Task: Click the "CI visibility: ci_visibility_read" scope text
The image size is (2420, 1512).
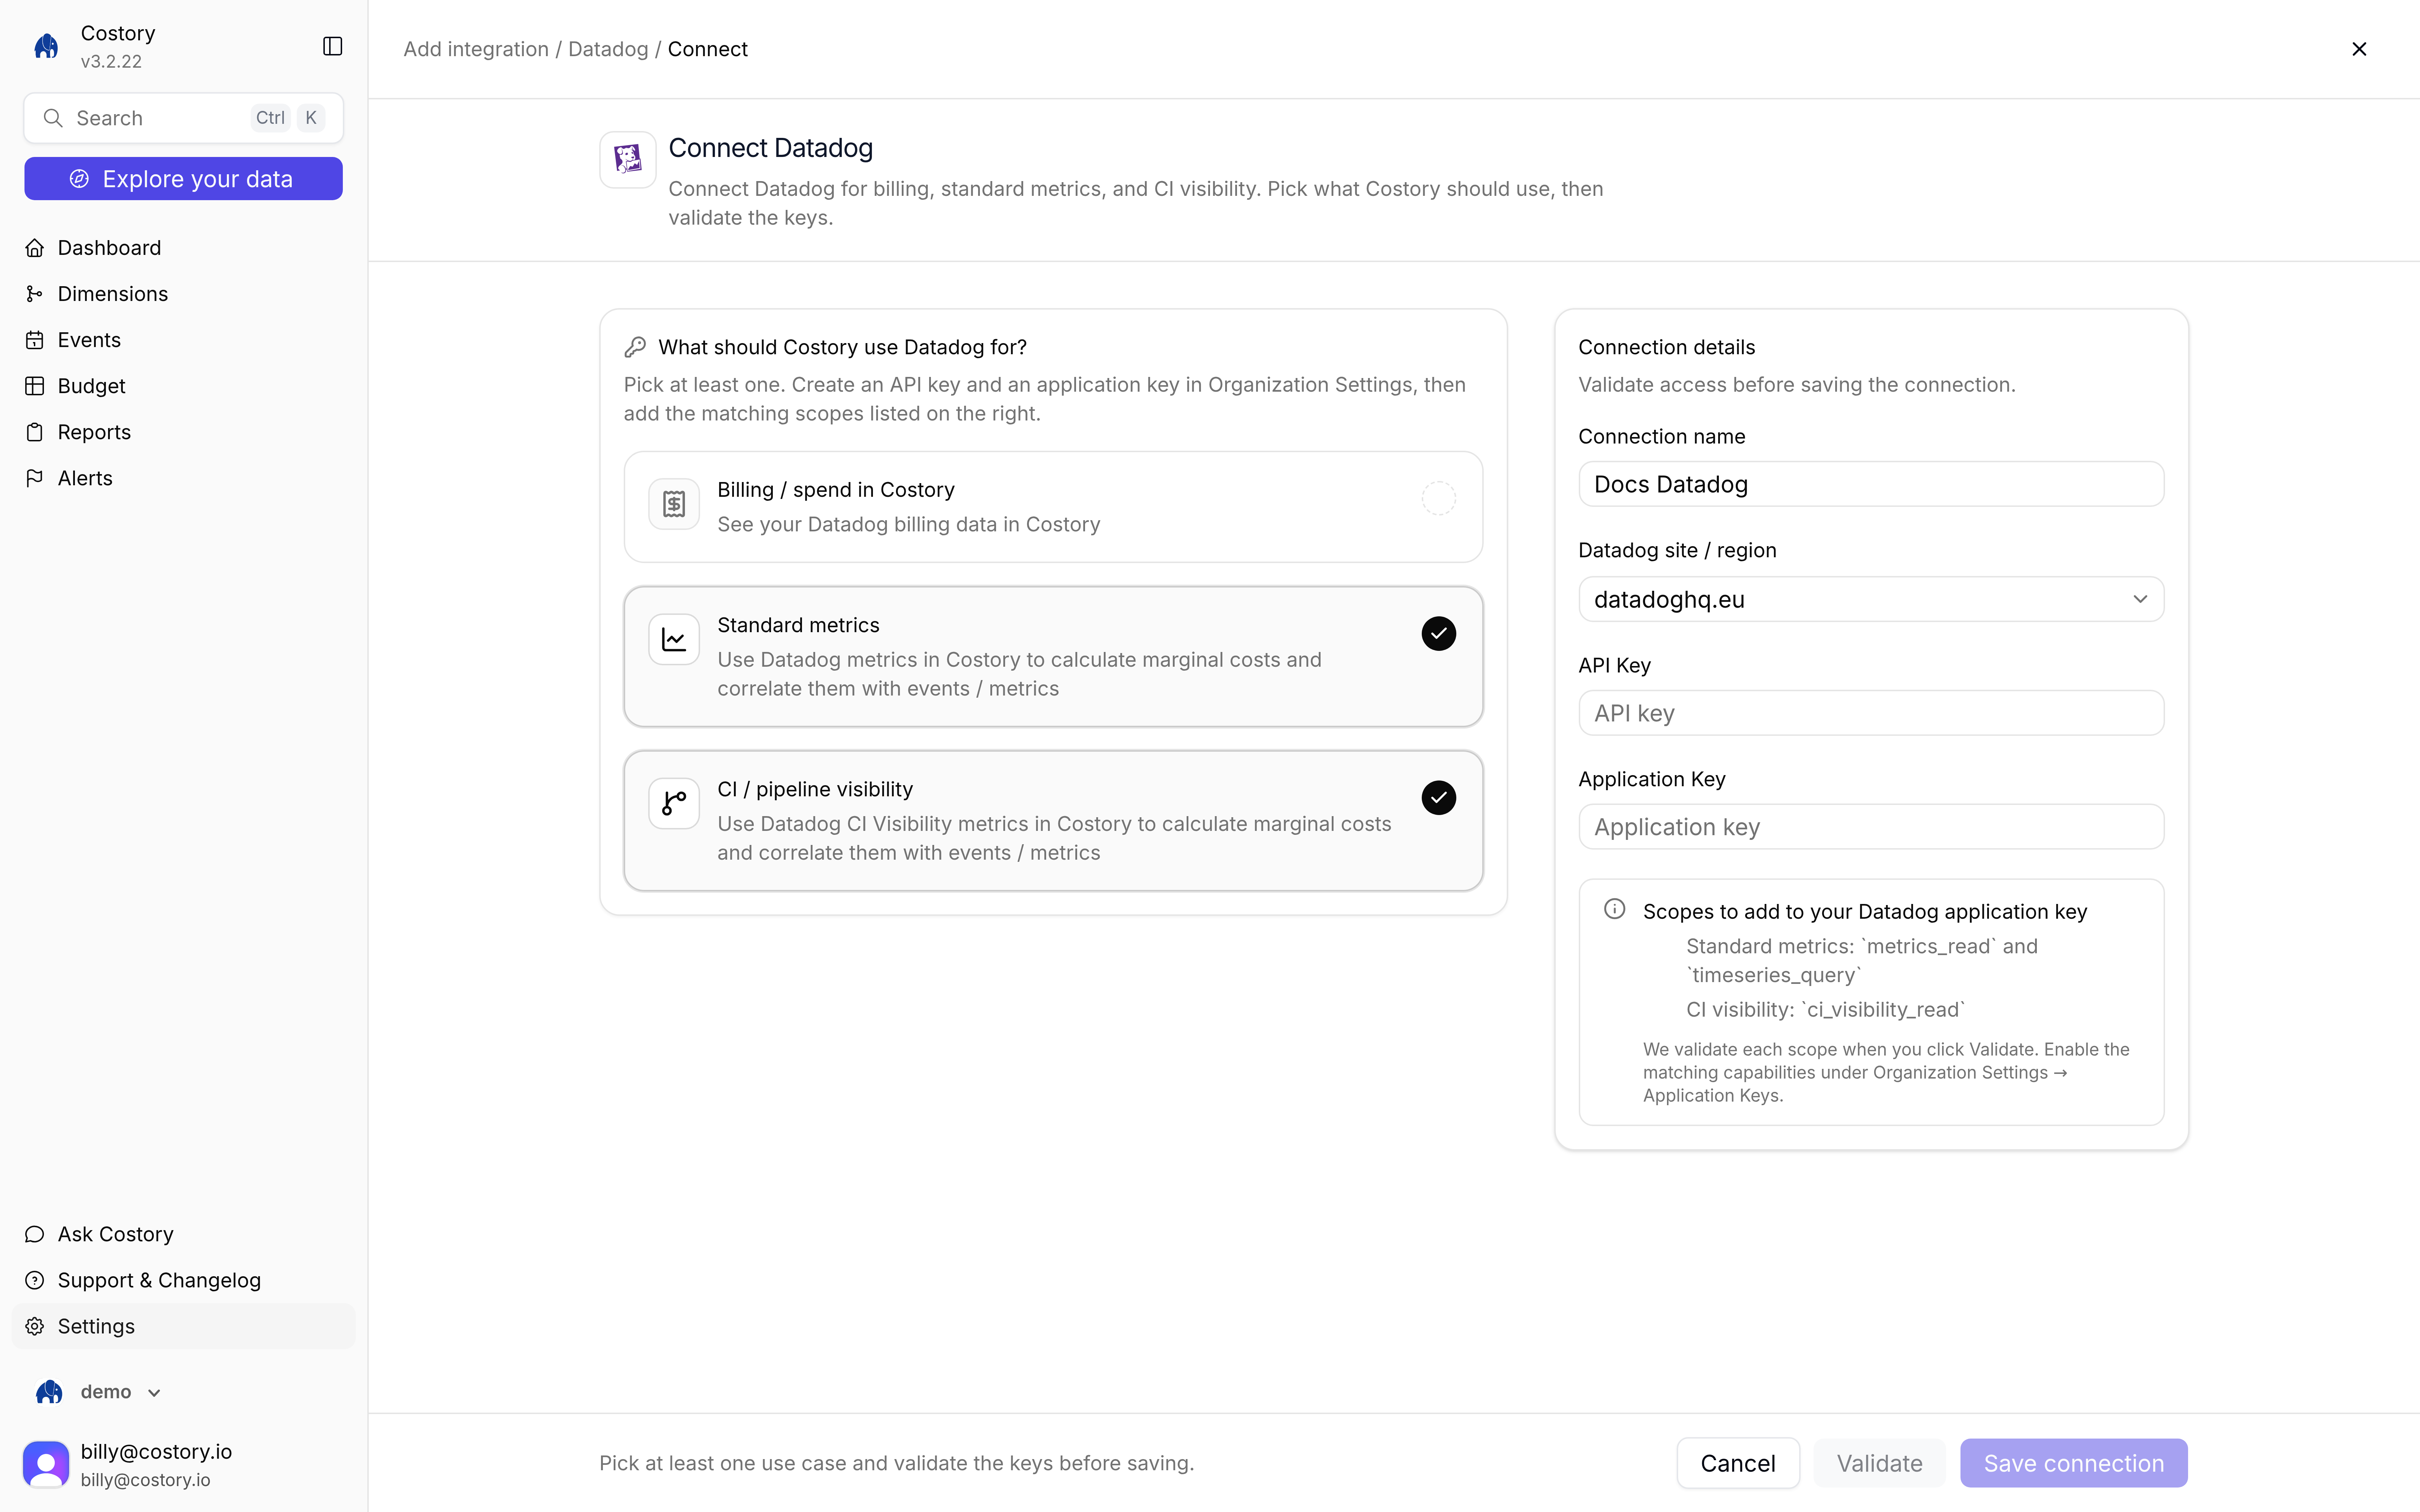Action: (x=1826, y=1010)
